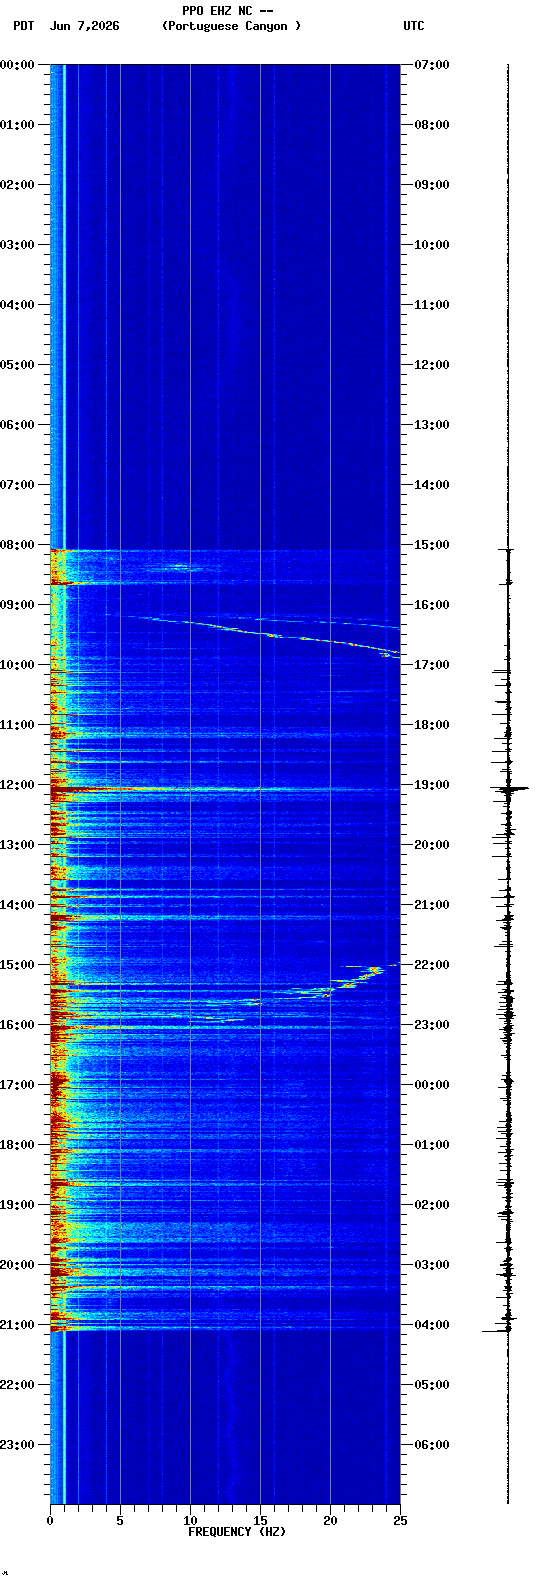Click the UTC '02:00' time label

tap(432, 1205)
